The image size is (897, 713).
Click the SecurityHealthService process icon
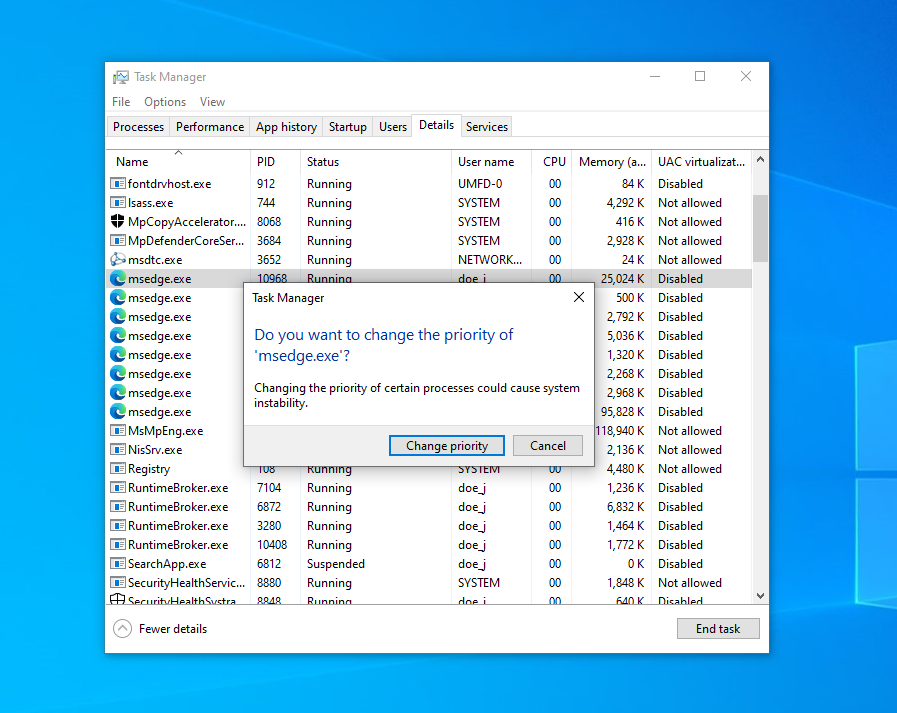tap(117, 583)
